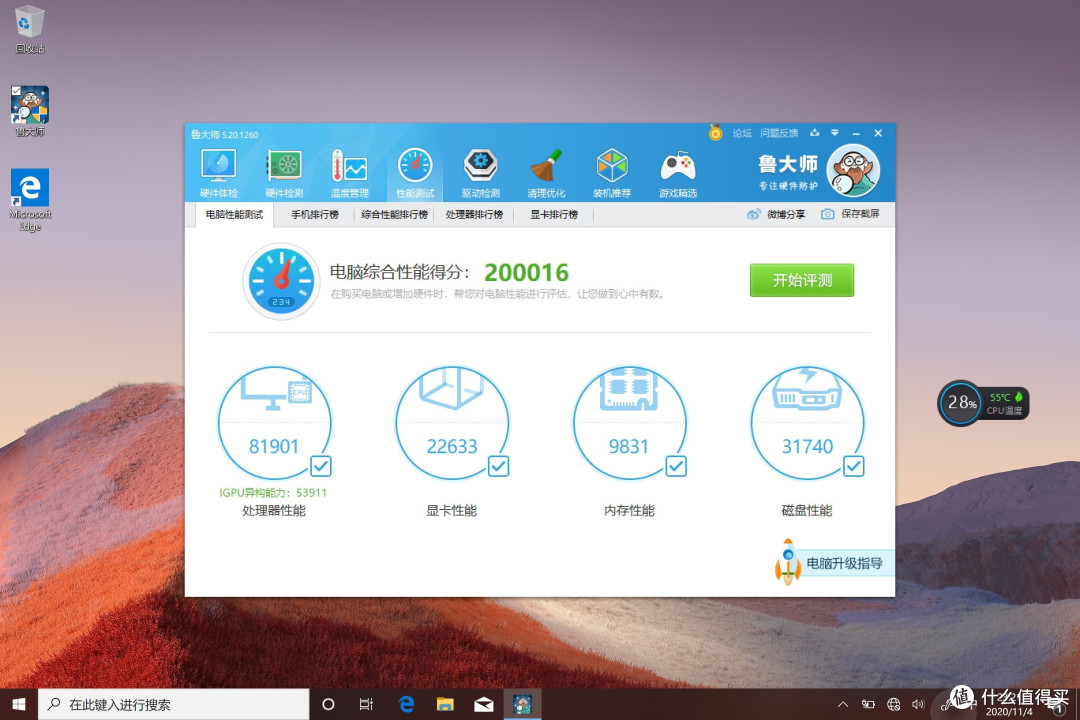Click the gold medal icon in title bar
This screenshot has width=1080, height=720.
click(716, 132)
